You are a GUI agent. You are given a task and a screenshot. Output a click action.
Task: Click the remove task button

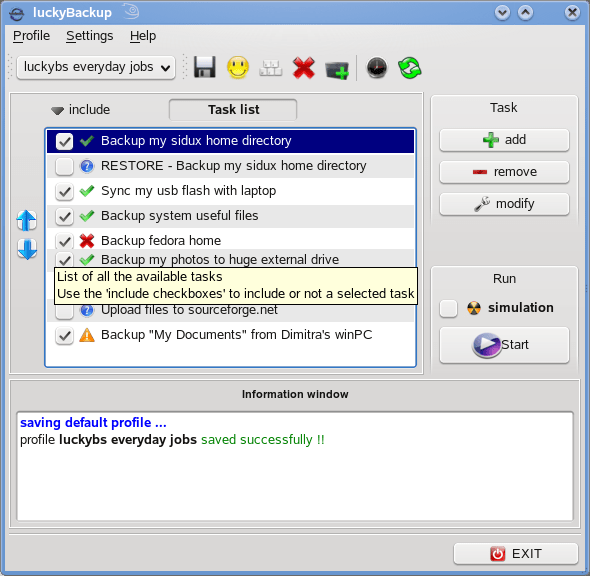pyautogui.click(x=504, y=172)
